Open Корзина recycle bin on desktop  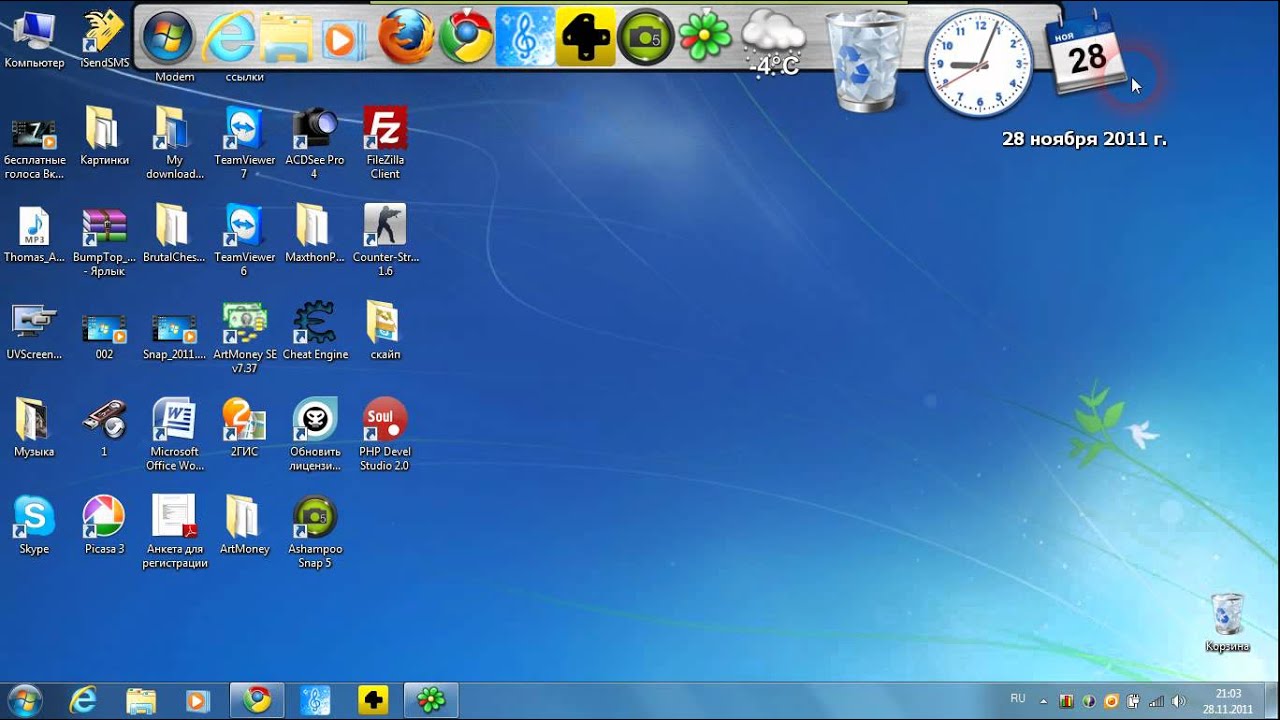click(x=1227, y=622)
